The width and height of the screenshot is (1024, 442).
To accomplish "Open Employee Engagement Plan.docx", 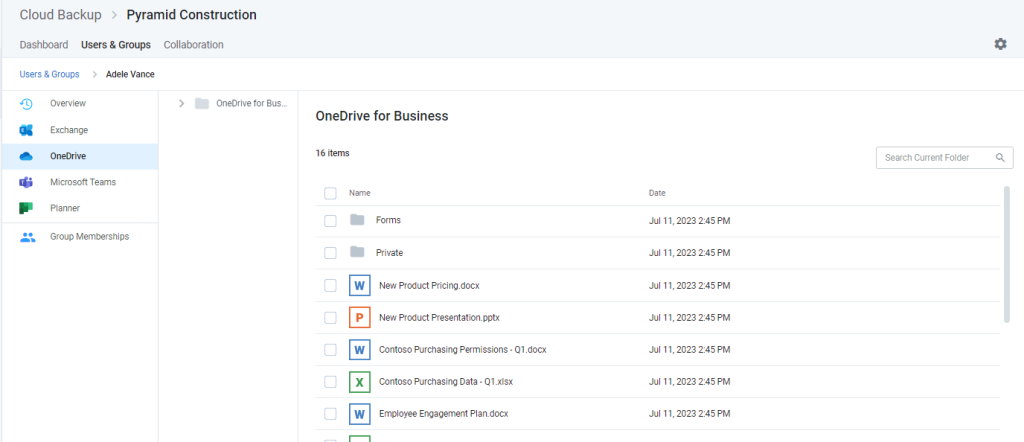I will 443,413.
